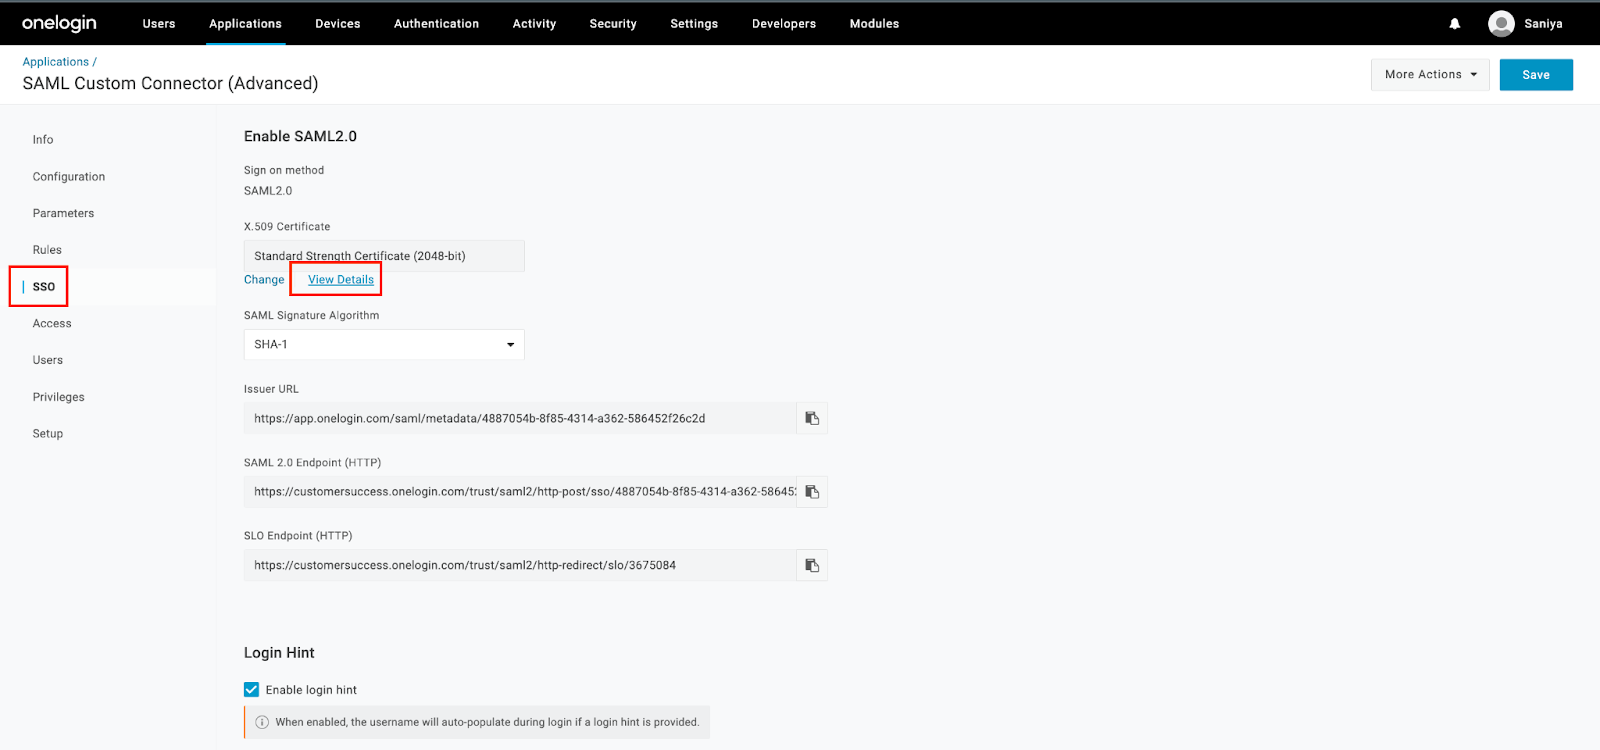Switch to the Rules sidebar tab
This screenshot has width=1600, height=750.
[x=47, y=250]
